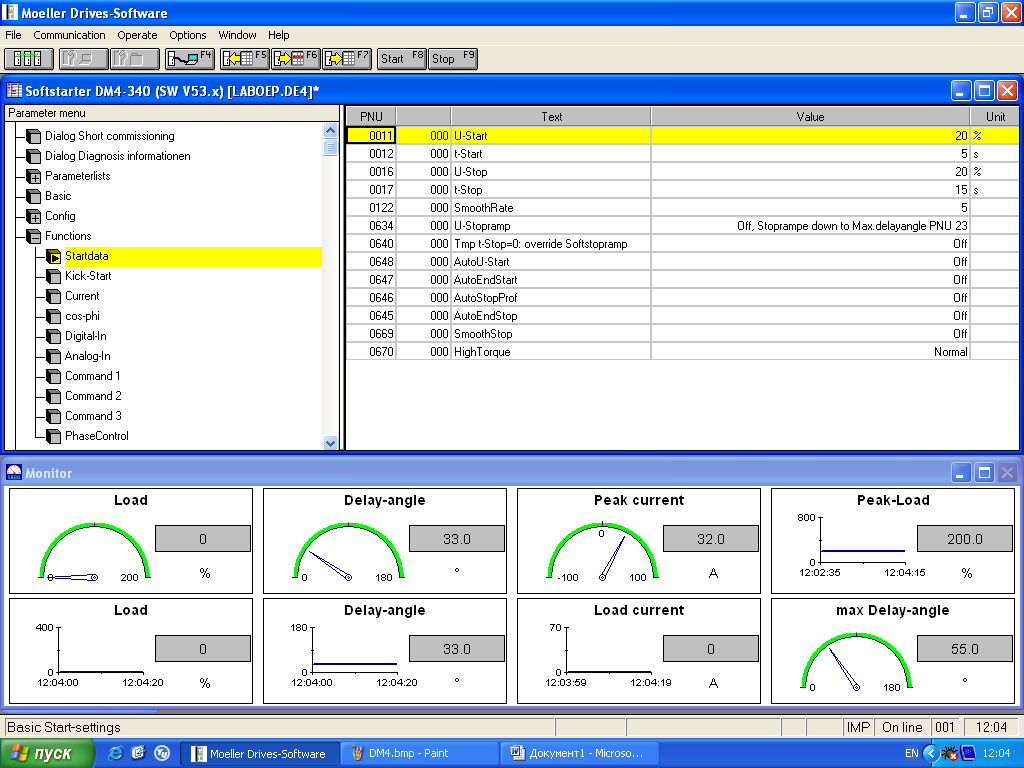Click EN language indicator in tray

912,754
